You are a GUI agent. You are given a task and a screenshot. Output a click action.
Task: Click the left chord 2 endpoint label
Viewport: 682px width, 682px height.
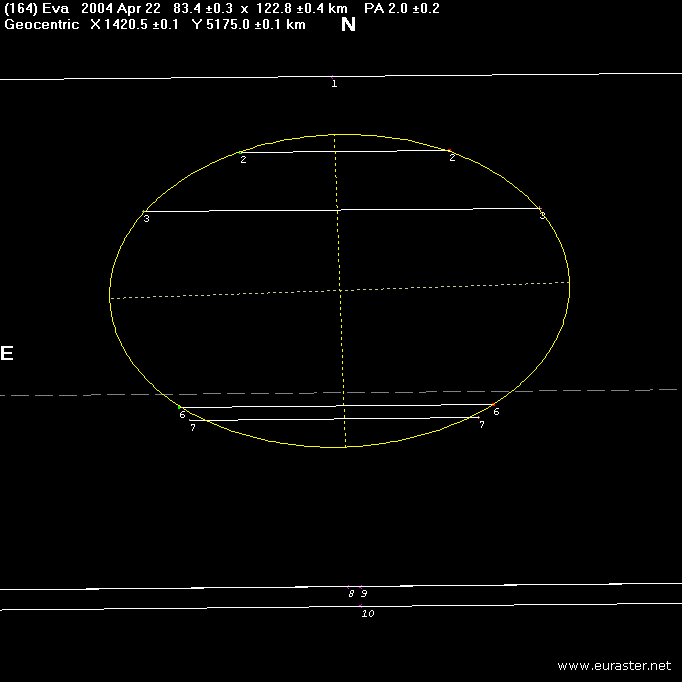[243, 159]
